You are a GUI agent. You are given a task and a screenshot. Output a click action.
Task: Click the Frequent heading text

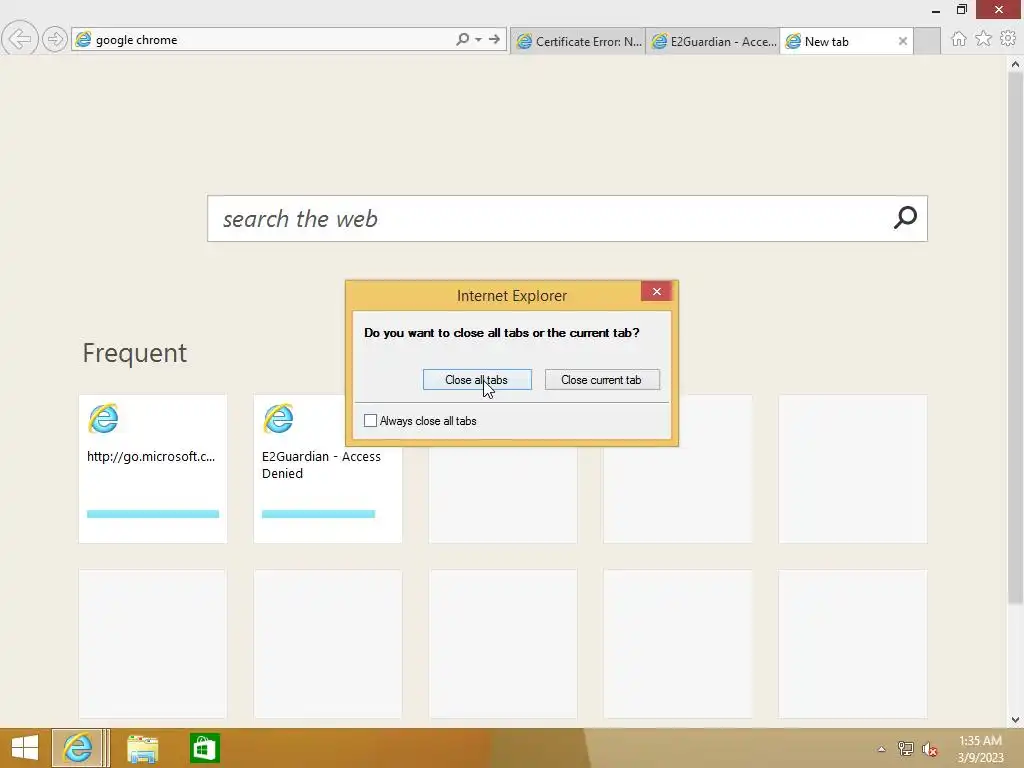[135, 353]
